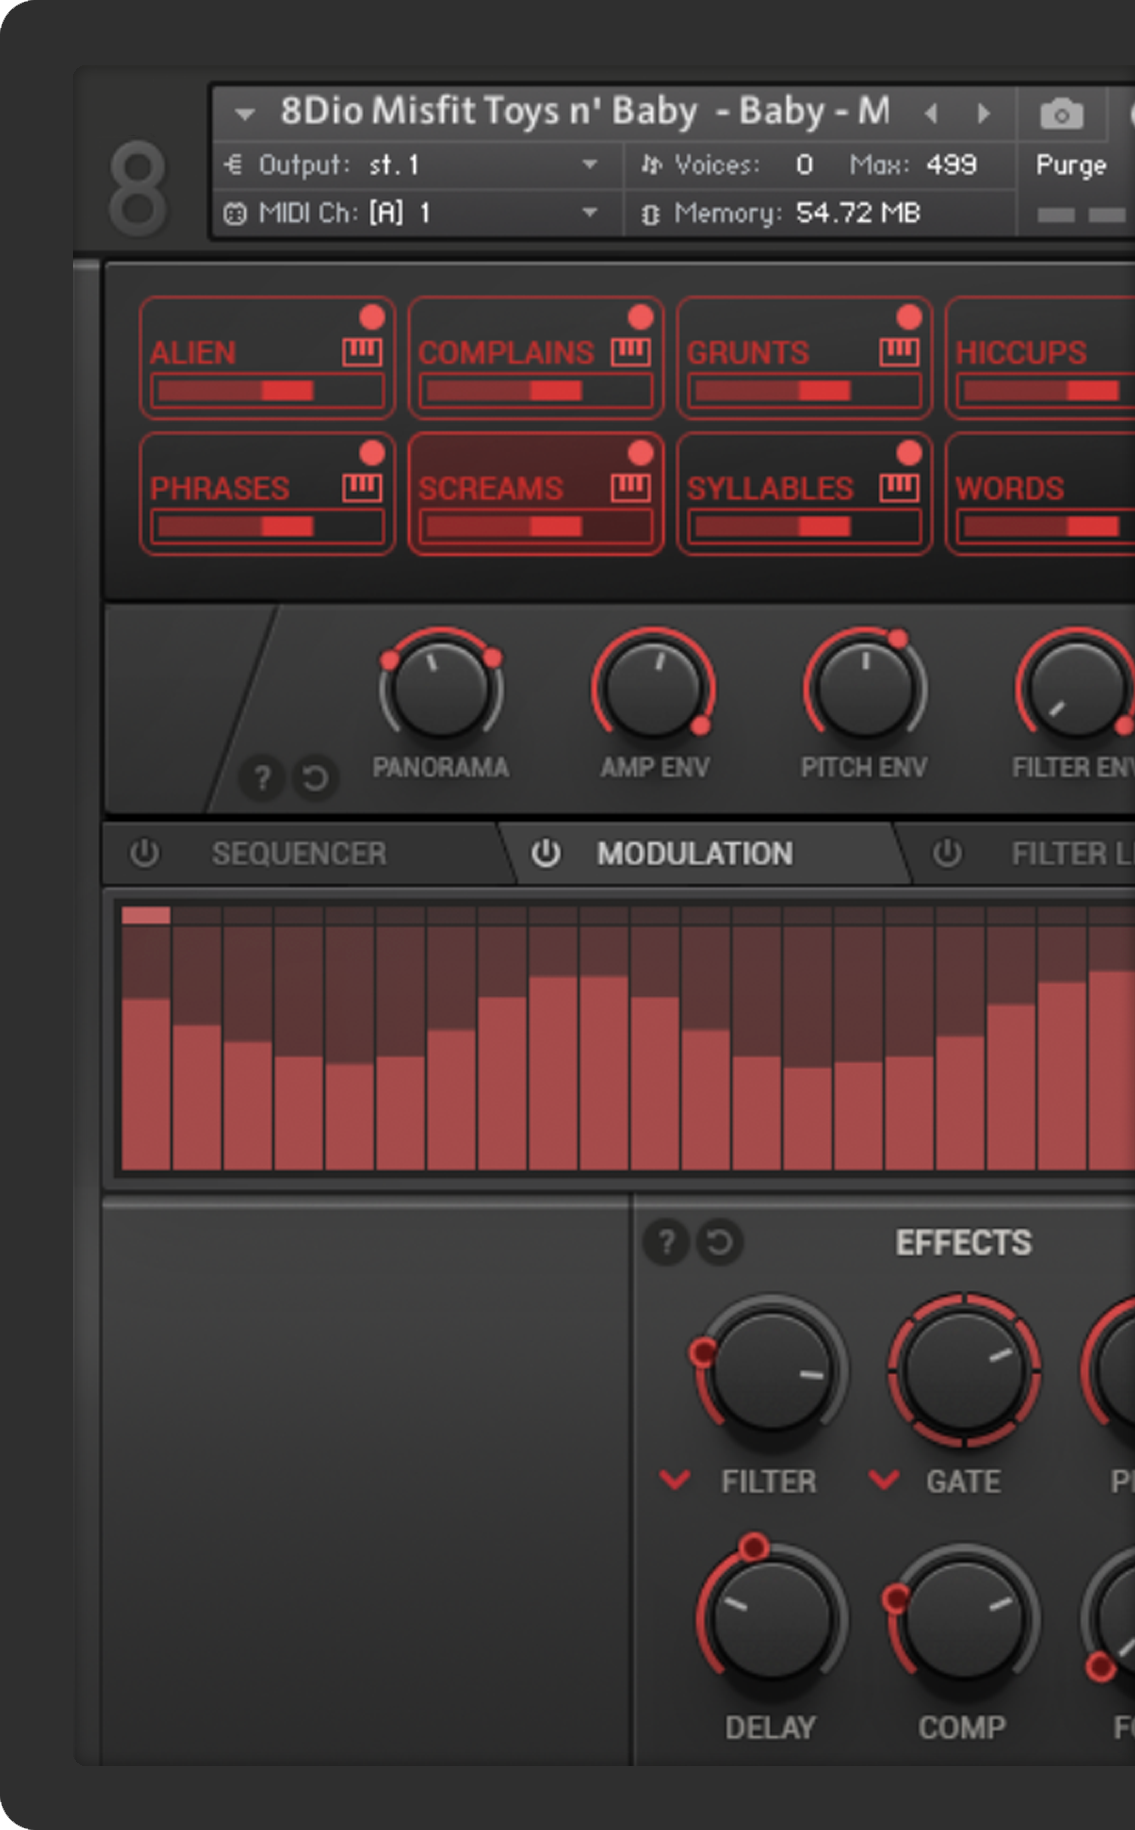Open the GRUNTS keyboard mapping icon
Screen dimensions: 1135x1830
click(899, 351)
